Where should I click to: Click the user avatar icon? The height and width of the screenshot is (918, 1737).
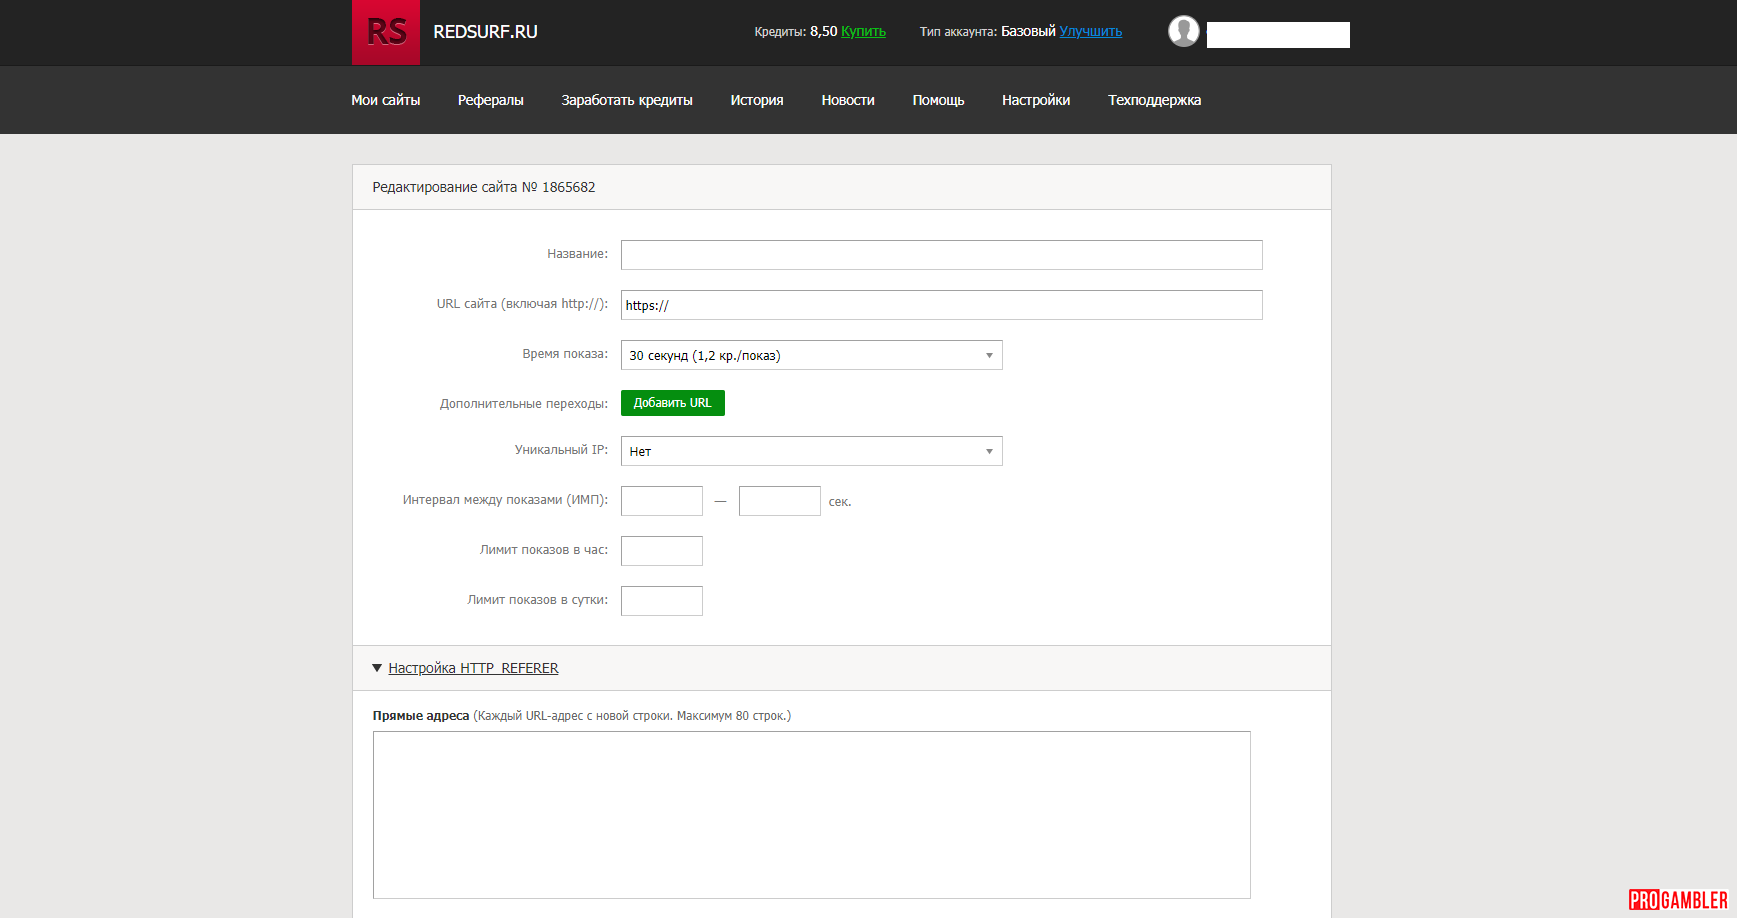click(1183, 31)
